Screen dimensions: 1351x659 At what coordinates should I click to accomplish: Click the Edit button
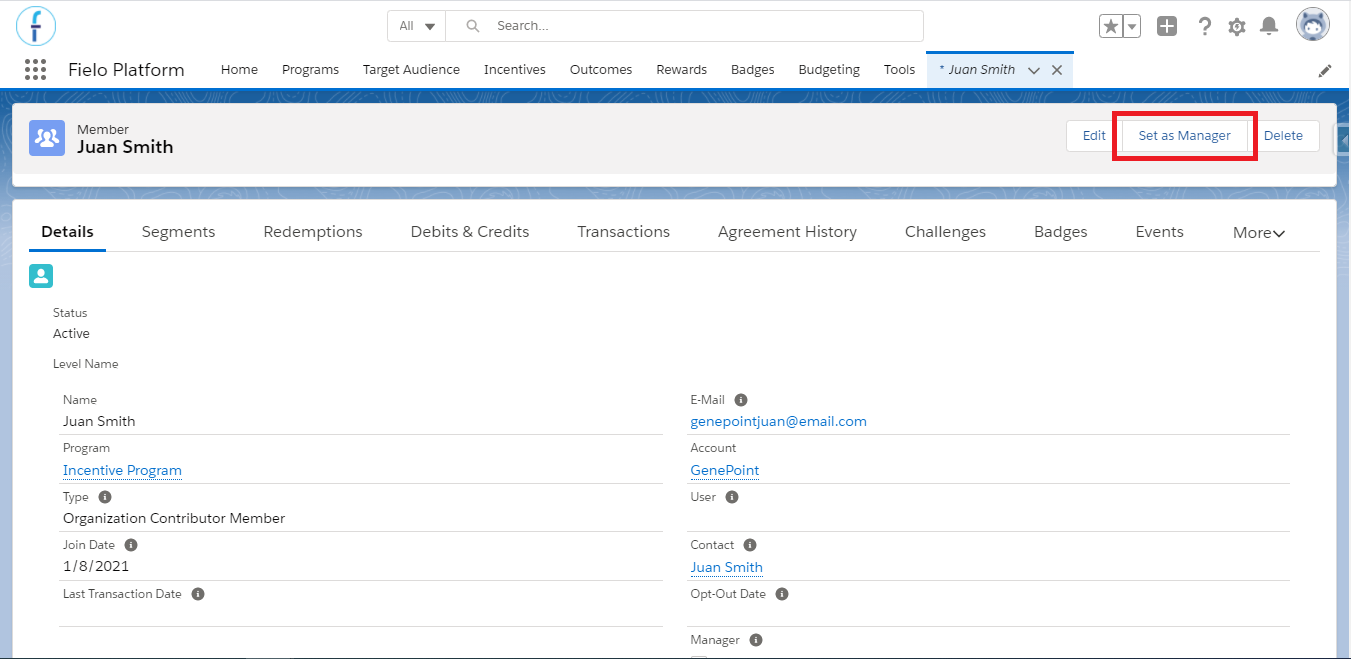coord(1094,136)
